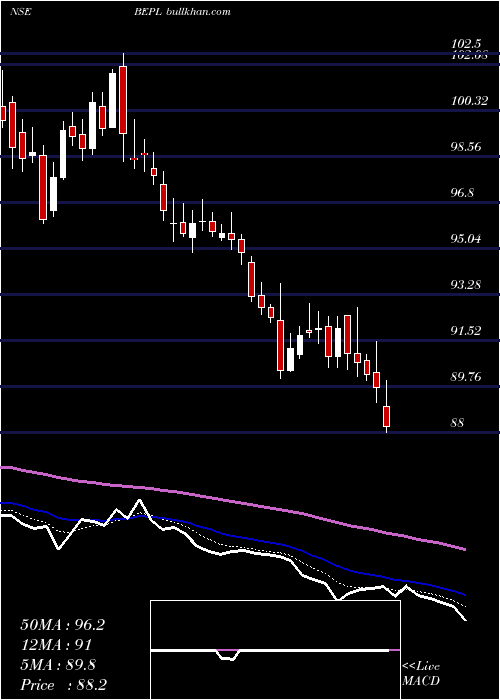Click the <<Live MACD label
Screen dimensions: 500x700
point(421,673)
